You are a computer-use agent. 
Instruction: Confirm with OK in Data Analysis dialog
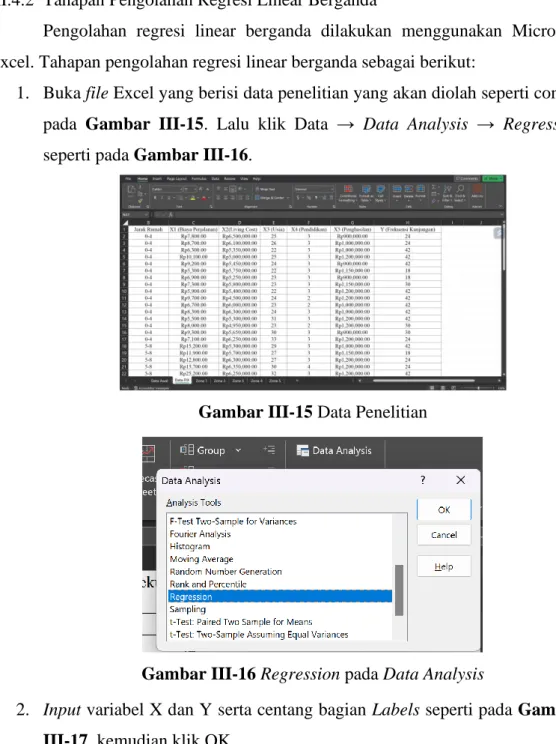tap(444, 510)
